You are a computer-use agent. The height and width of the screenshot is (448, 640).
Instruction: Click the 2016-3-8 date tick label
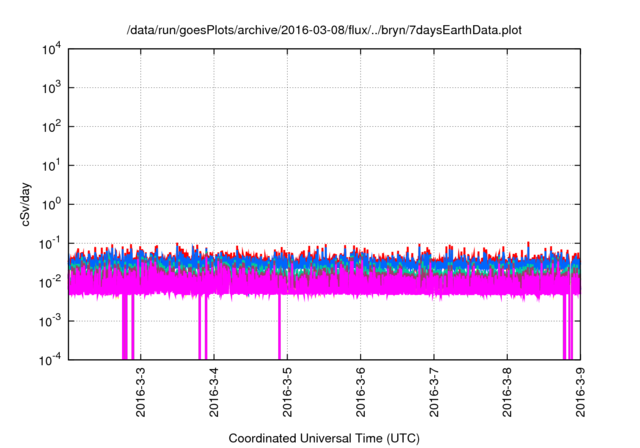[x=507, y=392]
